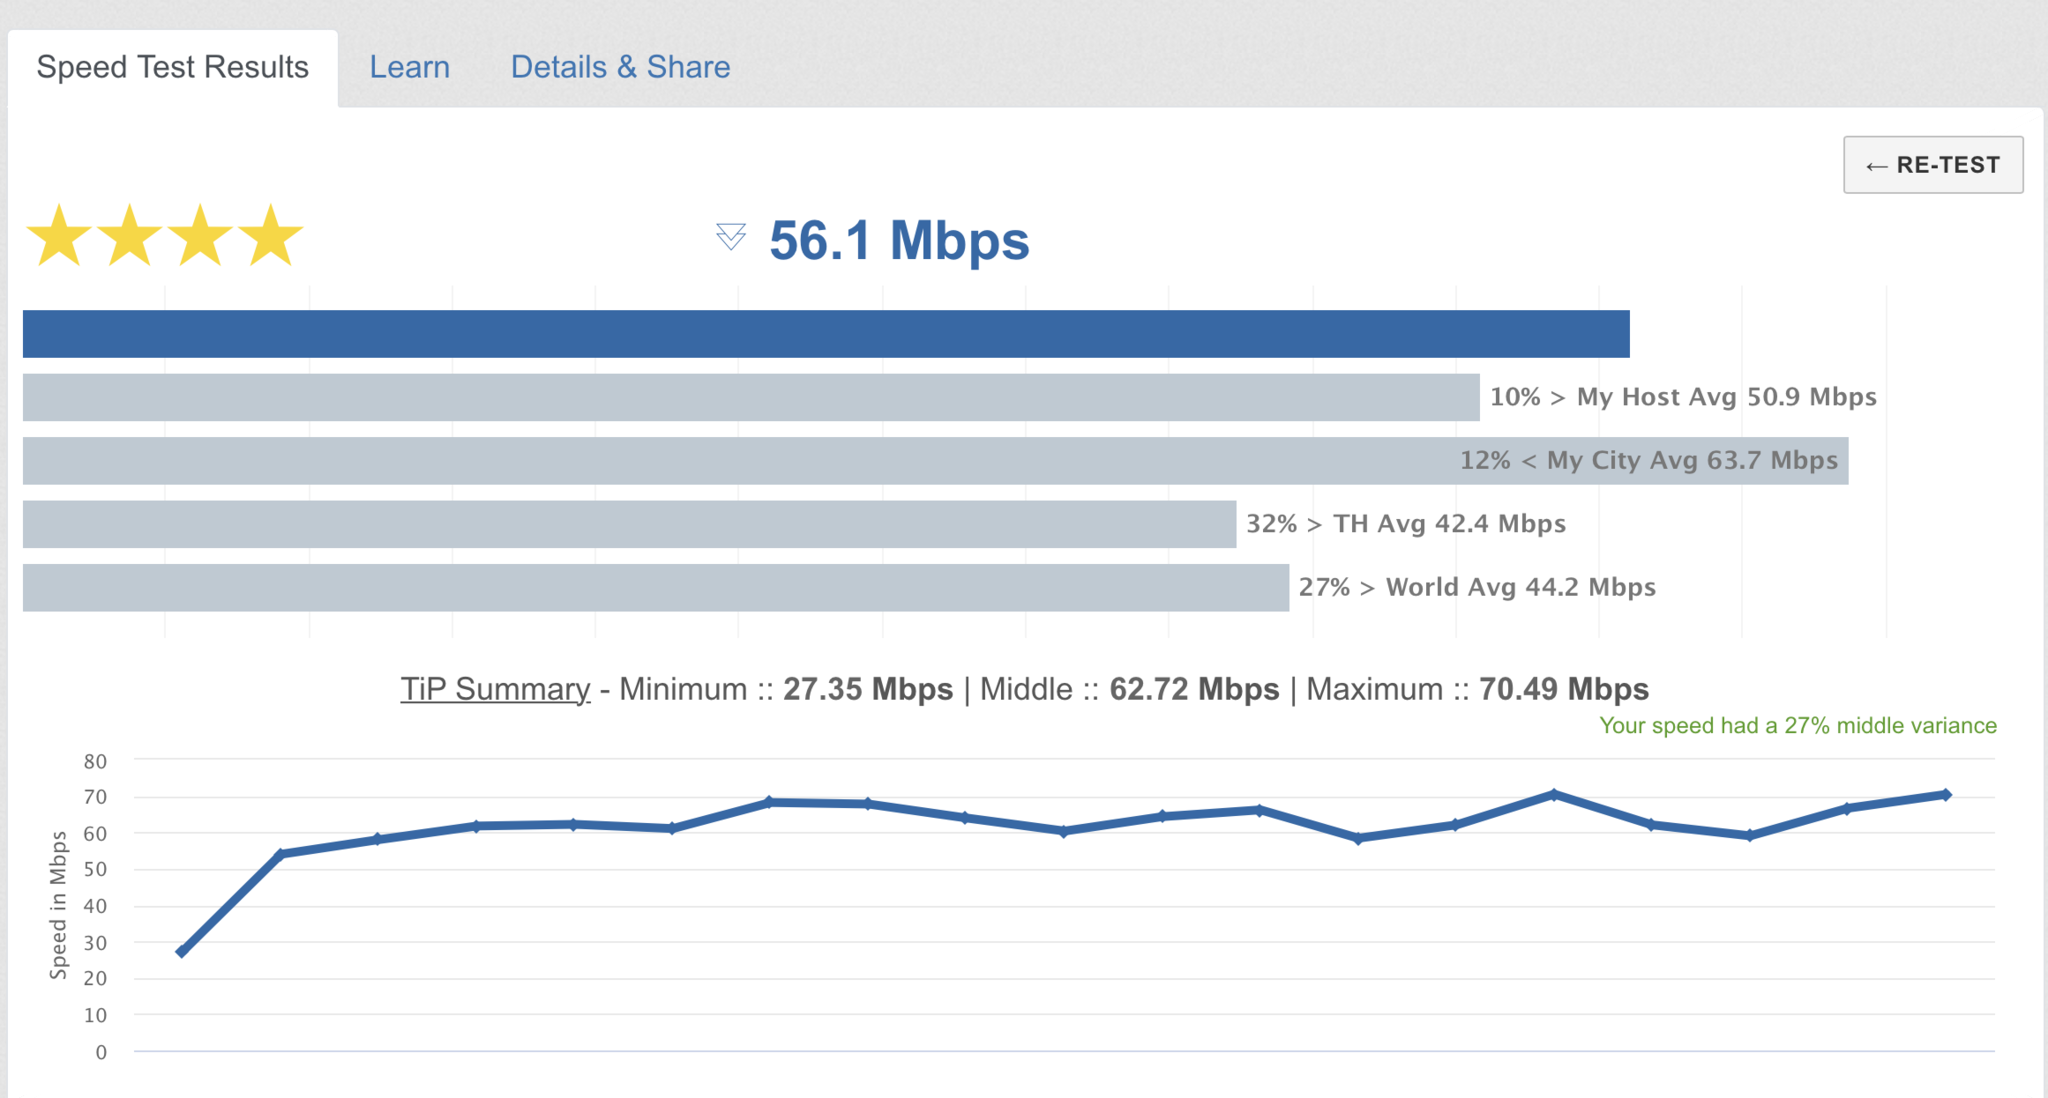This screenshot has height=1098, width=2048.
Task: Click the first lowest point on the speed graph
Action: (x=181, y=952)
